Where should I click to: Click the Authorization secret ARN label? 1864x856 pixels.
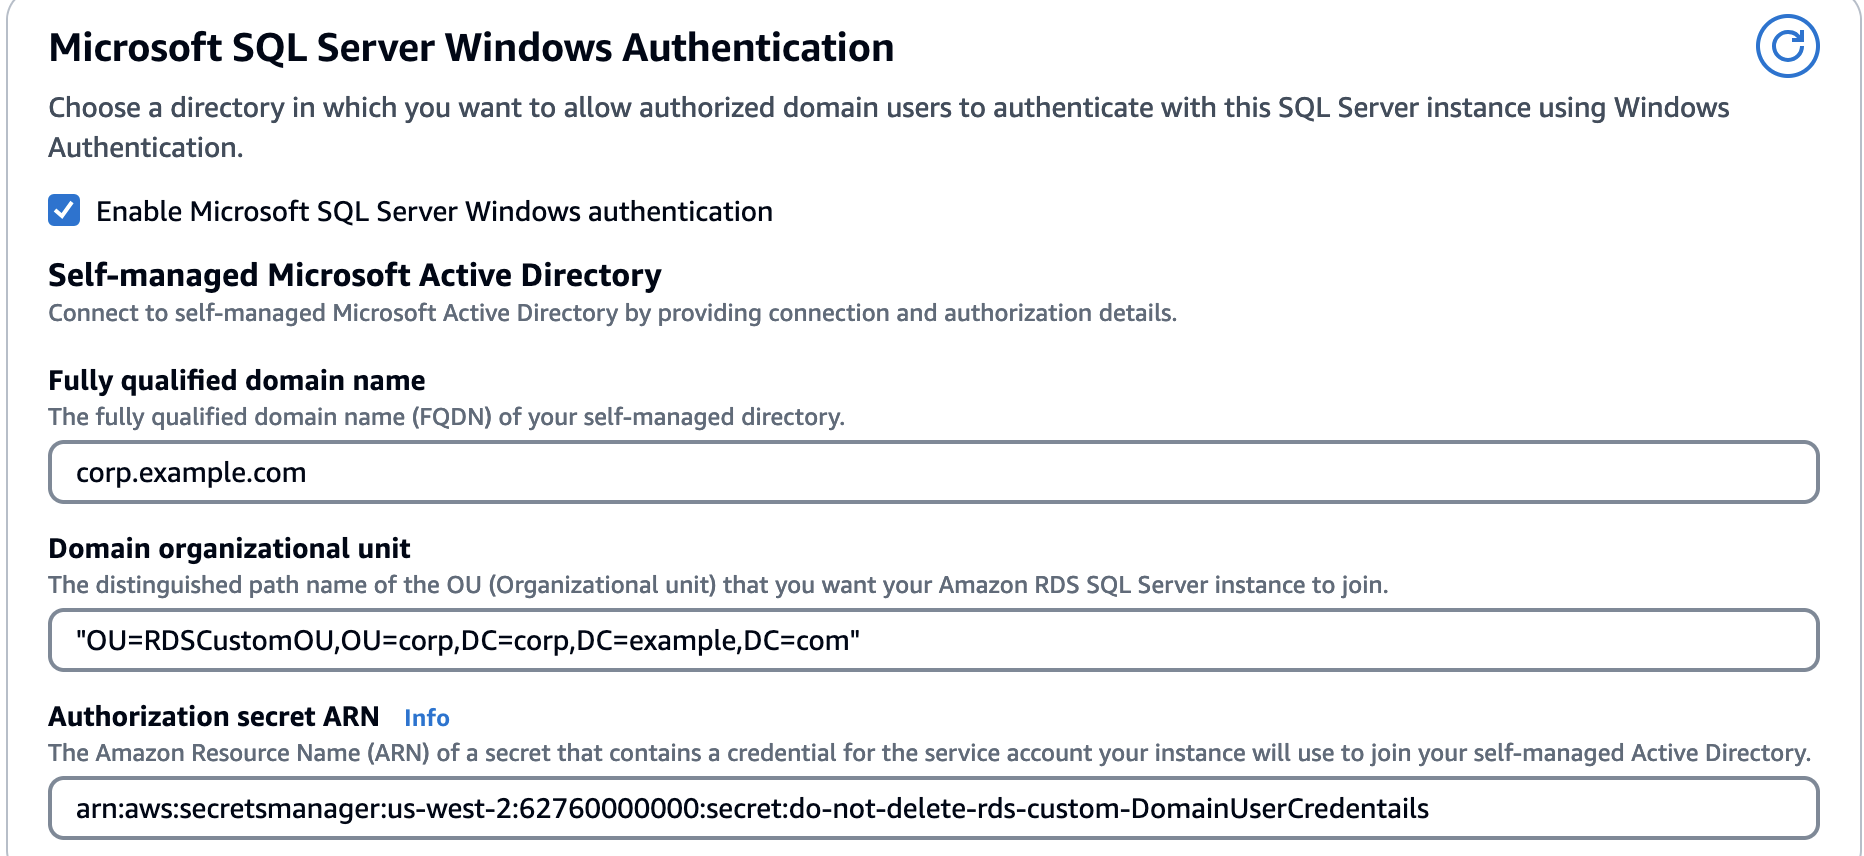tap(213, 717)
